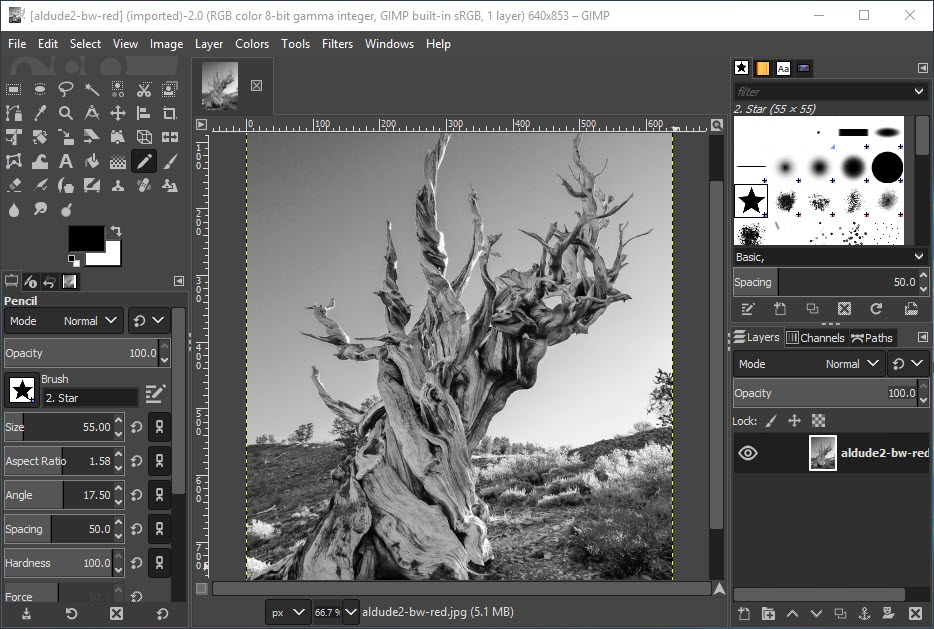Open the Filters menu

coord(337,44)
